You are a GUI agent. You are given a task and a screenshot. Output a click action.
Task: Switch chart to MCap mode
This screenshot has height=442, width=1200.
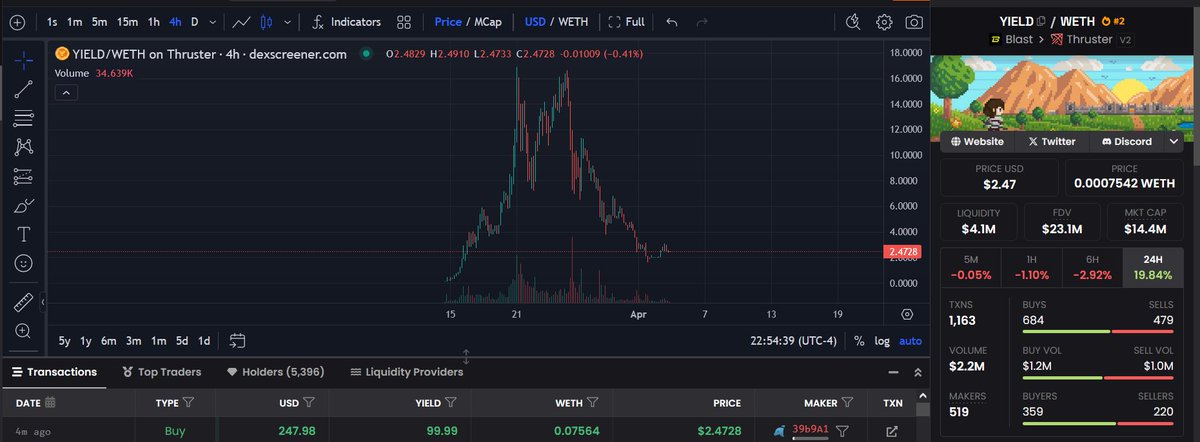point(487,21)
